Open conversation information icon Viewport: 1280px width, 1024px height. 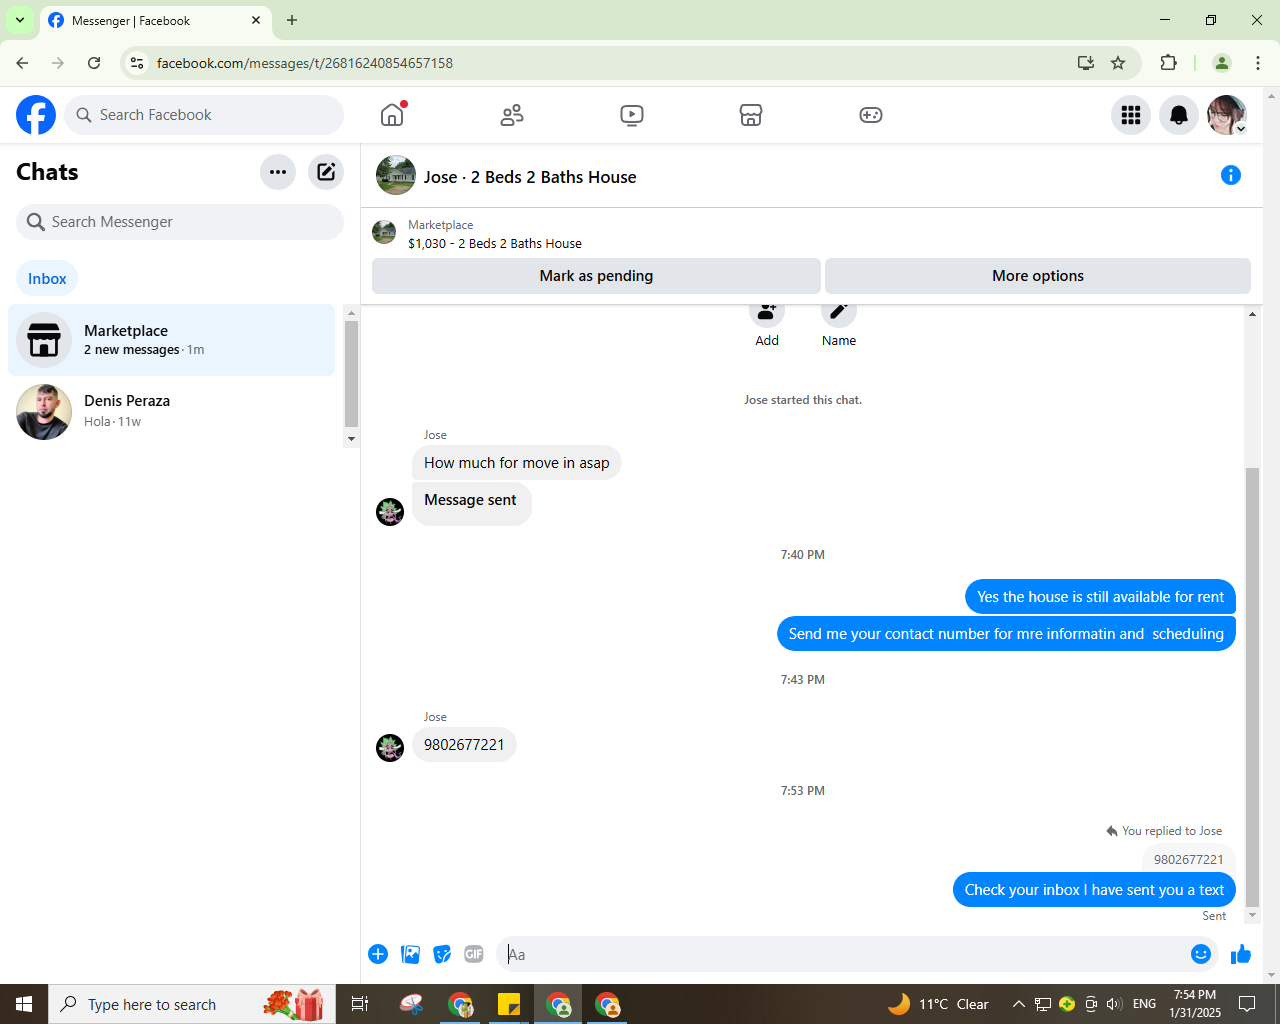[1231, 176]
